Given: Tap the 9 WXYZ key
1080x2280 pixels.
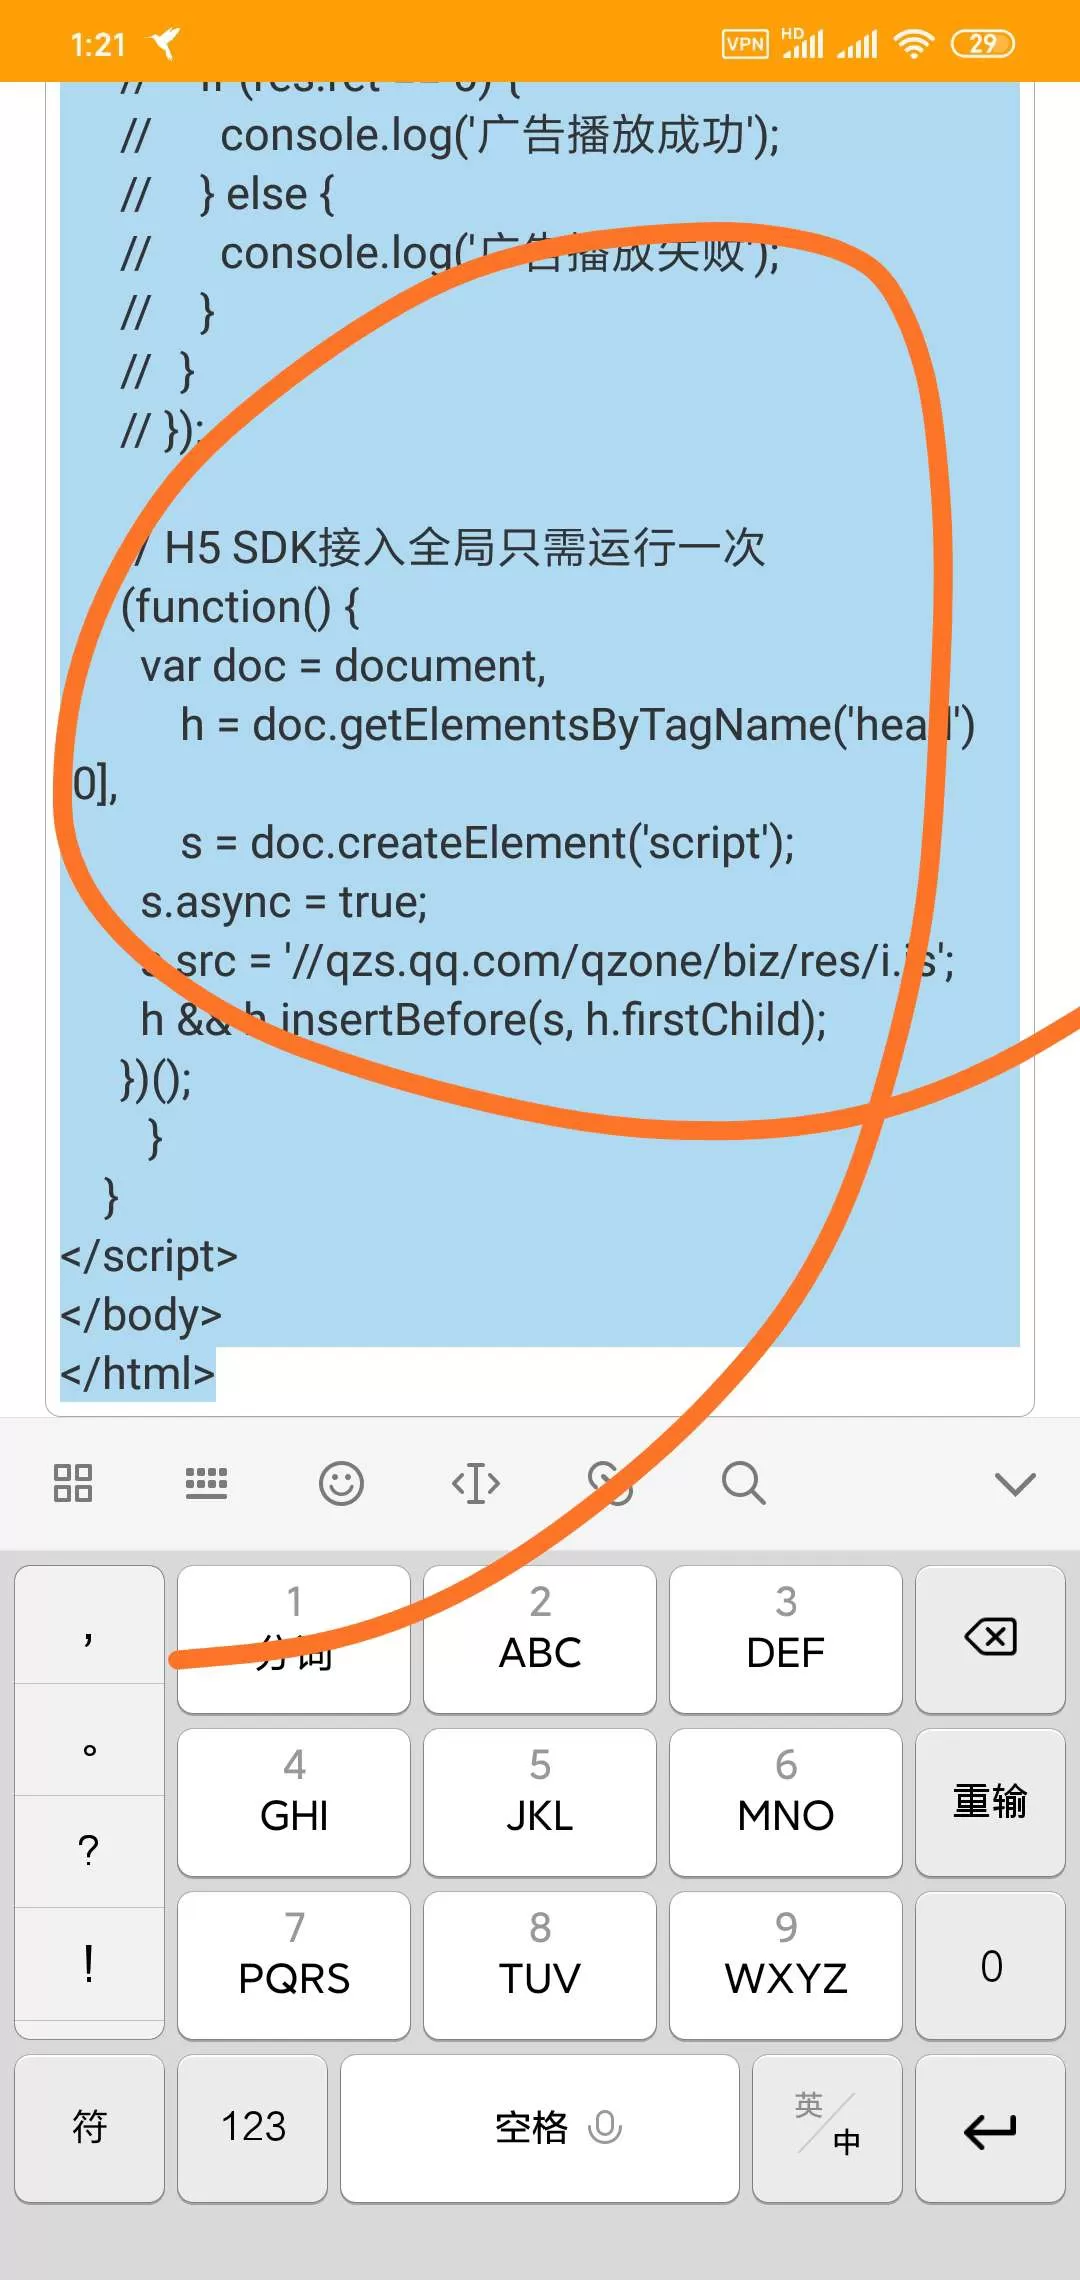Looking at the screenshot, I should 786,1965.
